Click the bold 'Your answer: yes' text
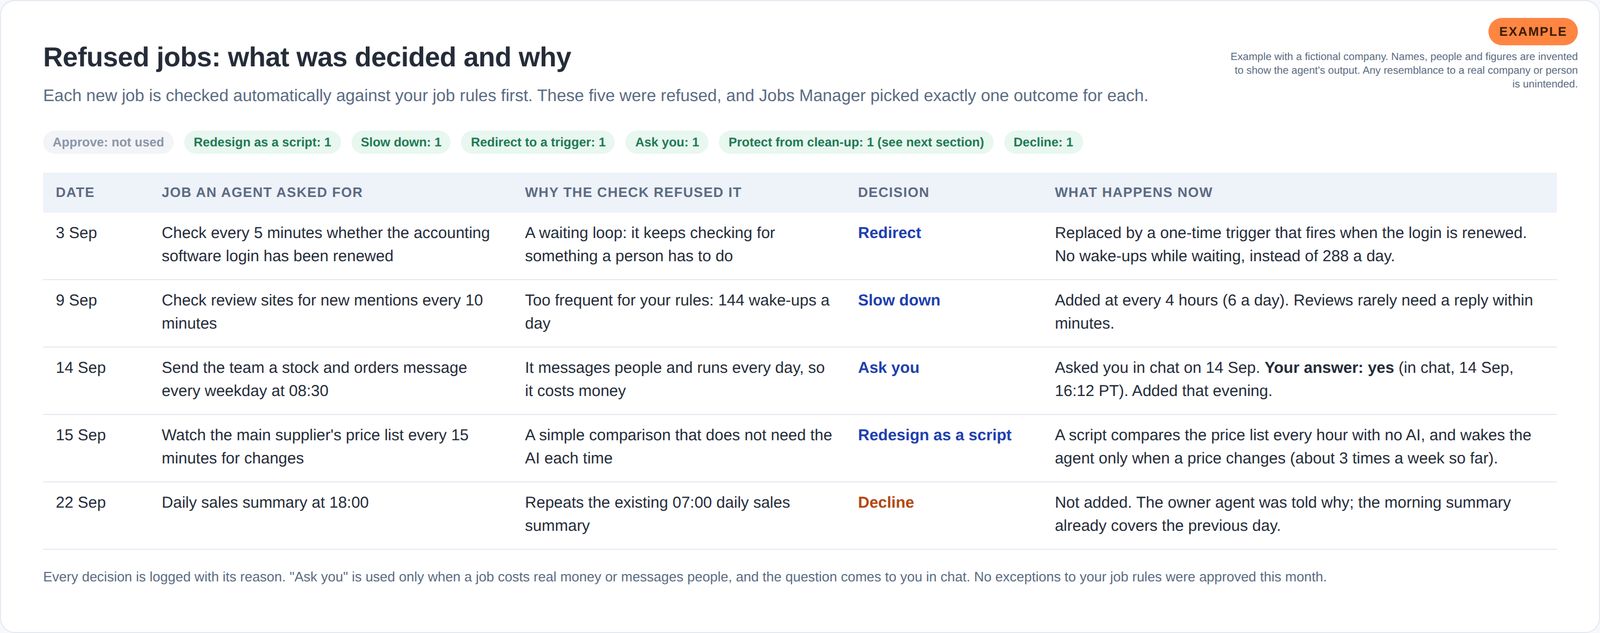Viewport: 1600px width, 633px height. (x=1329, y=368)
